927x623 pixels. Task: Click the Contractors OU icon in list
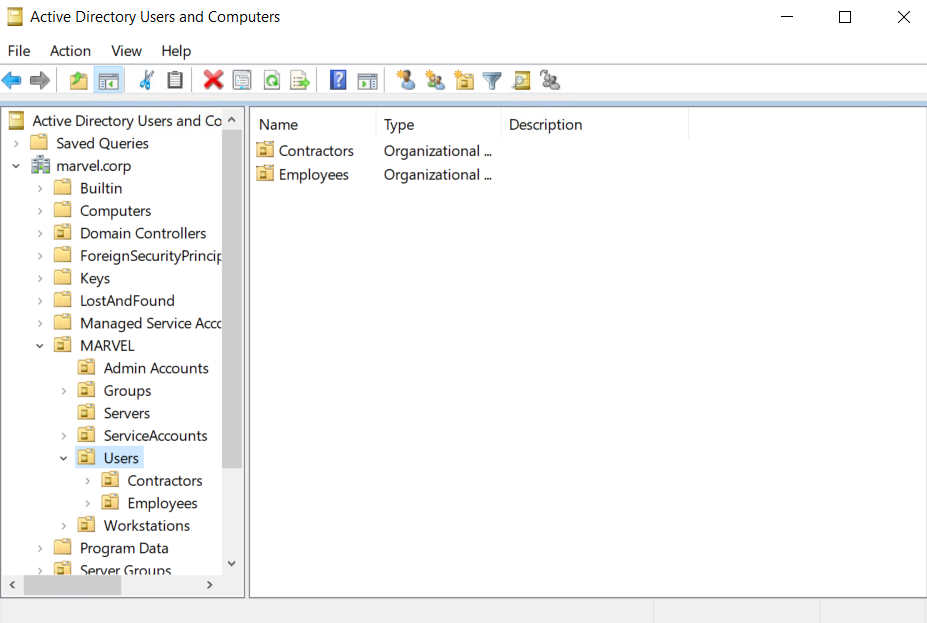265,150
